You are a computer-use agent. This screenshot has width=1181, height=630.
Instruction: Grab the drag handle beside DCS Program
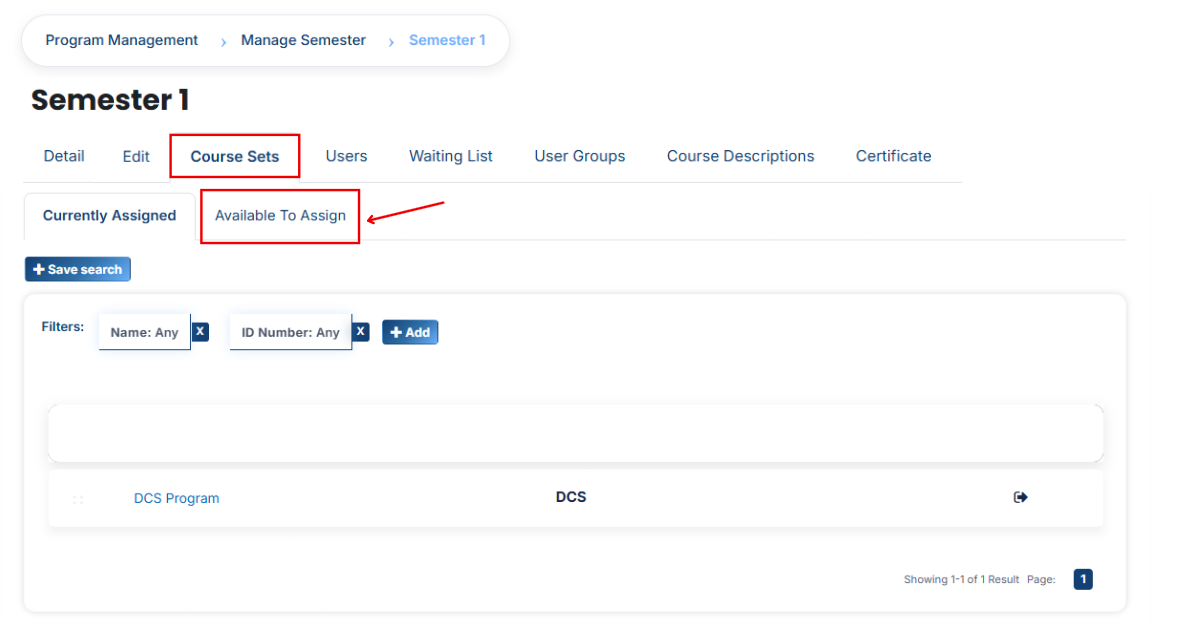pyautogui.click(x=78, y=499)
